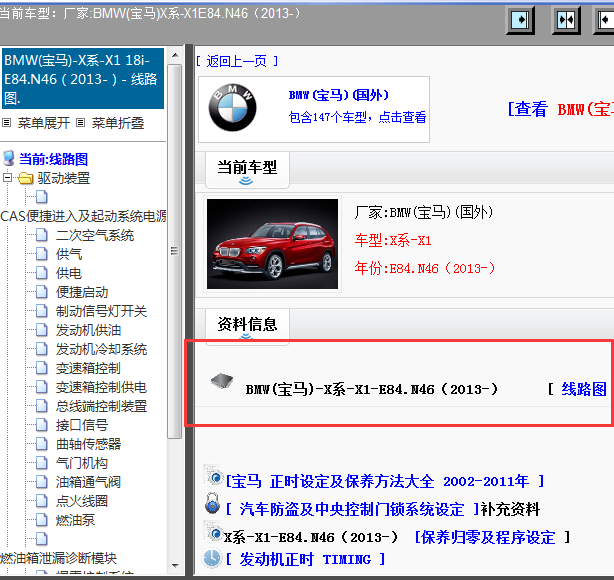This screenshot has width=614, height=580.
Task: Click 包含147个车型，点击查看 link
Action: [357, 117]
